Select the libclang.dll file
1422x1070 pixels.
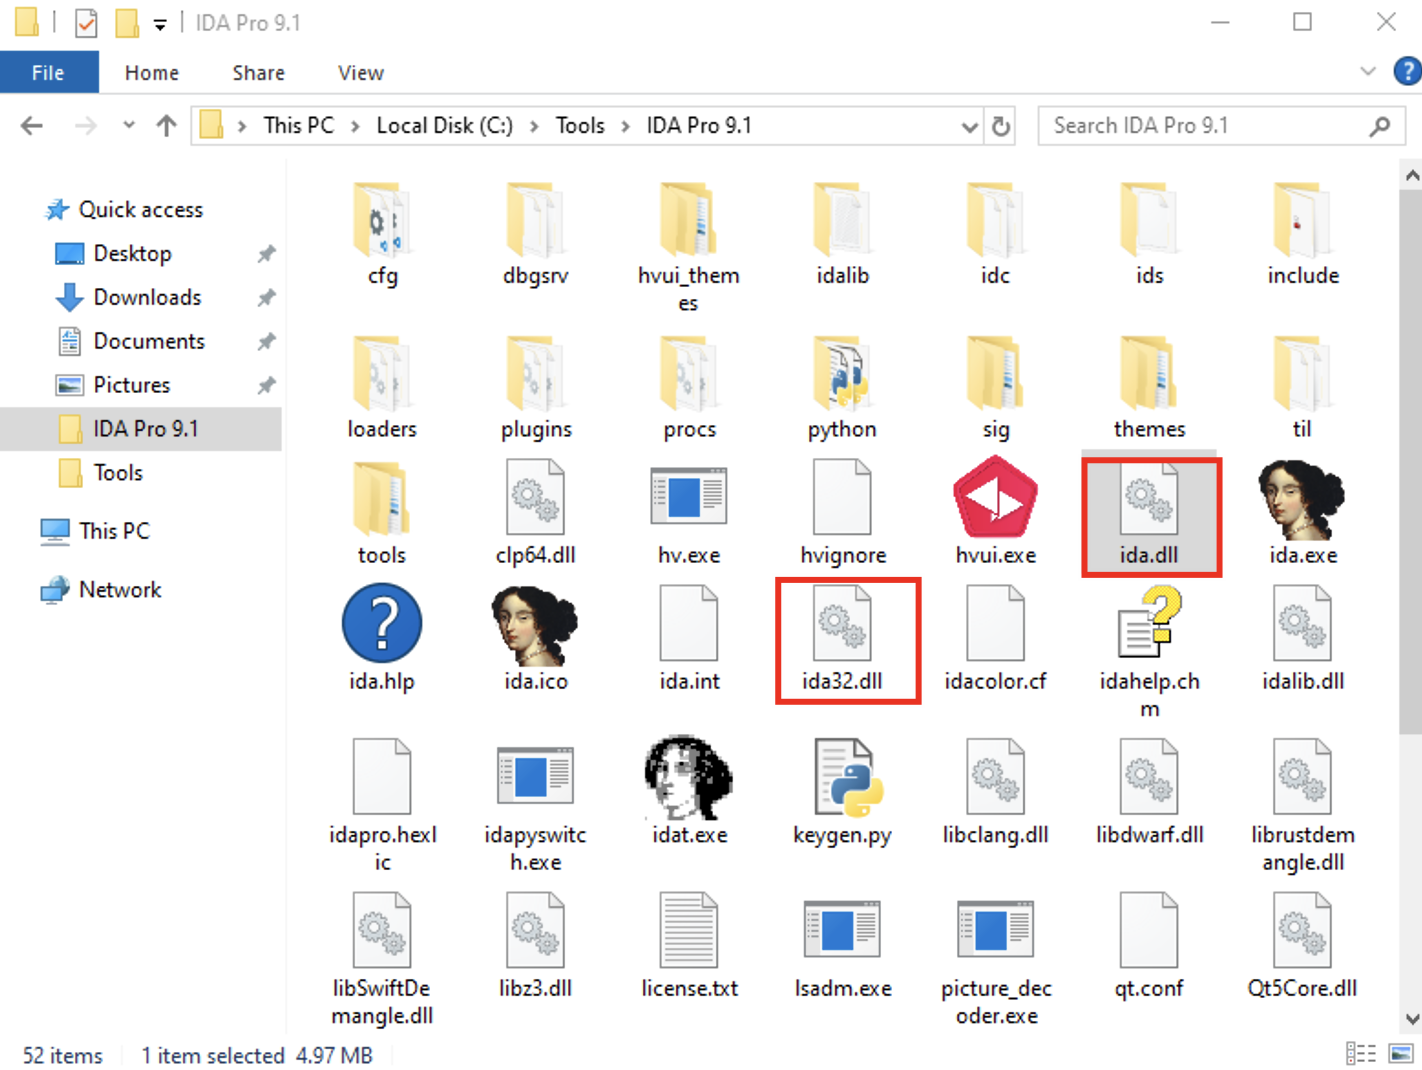(x=996, y=792)
